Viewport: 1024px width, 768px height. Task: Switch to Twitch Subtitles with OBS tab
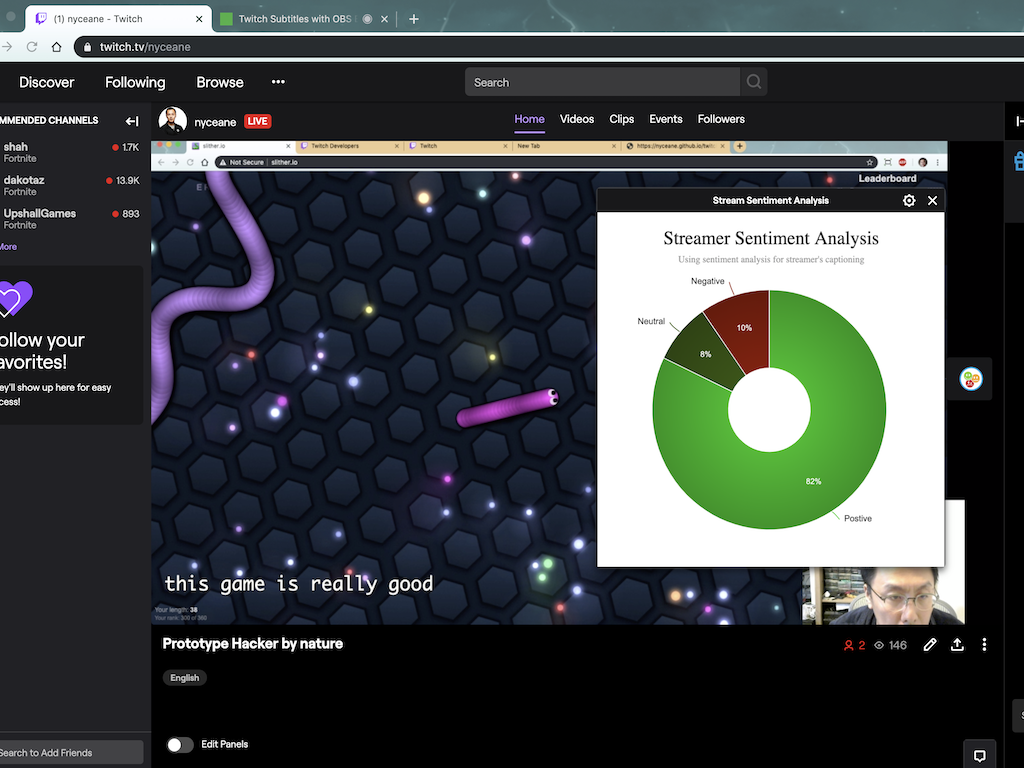click(x=295, y=19)
